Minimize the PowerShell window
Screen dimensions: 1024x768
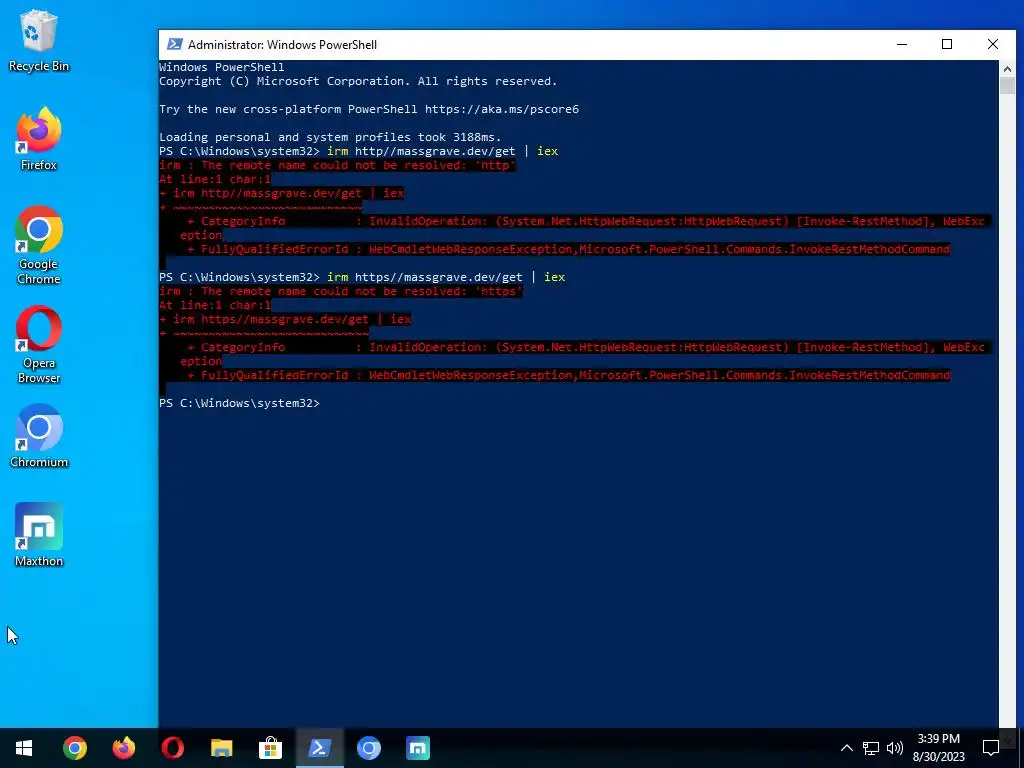(x=902, y=44)
